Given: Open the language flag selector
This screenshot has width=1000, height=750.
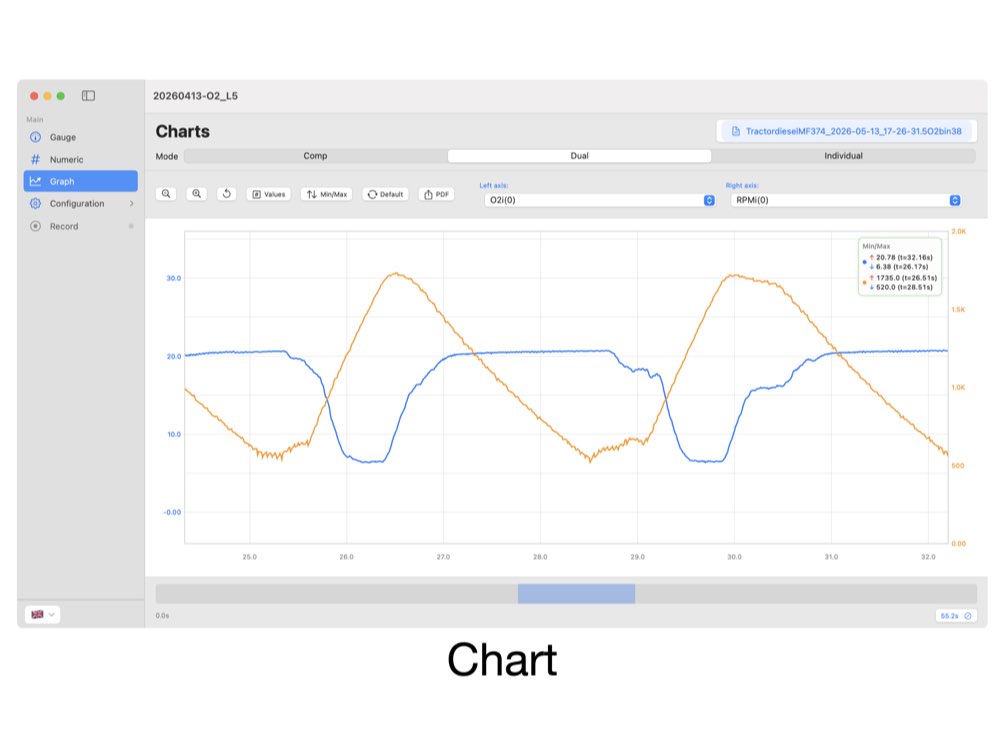Looking at the screenshot, I should [x=42, y=614].
